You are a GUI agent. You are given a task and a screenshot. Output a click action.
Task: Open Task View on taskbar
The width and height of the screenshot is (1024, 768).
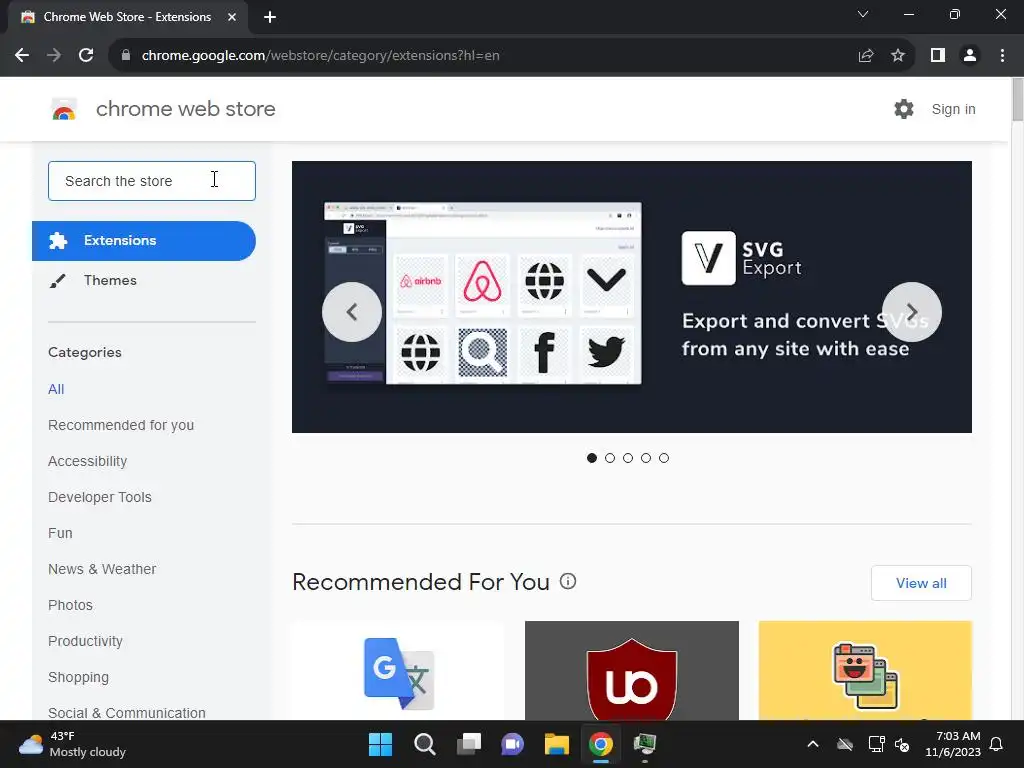pos(468,744)
